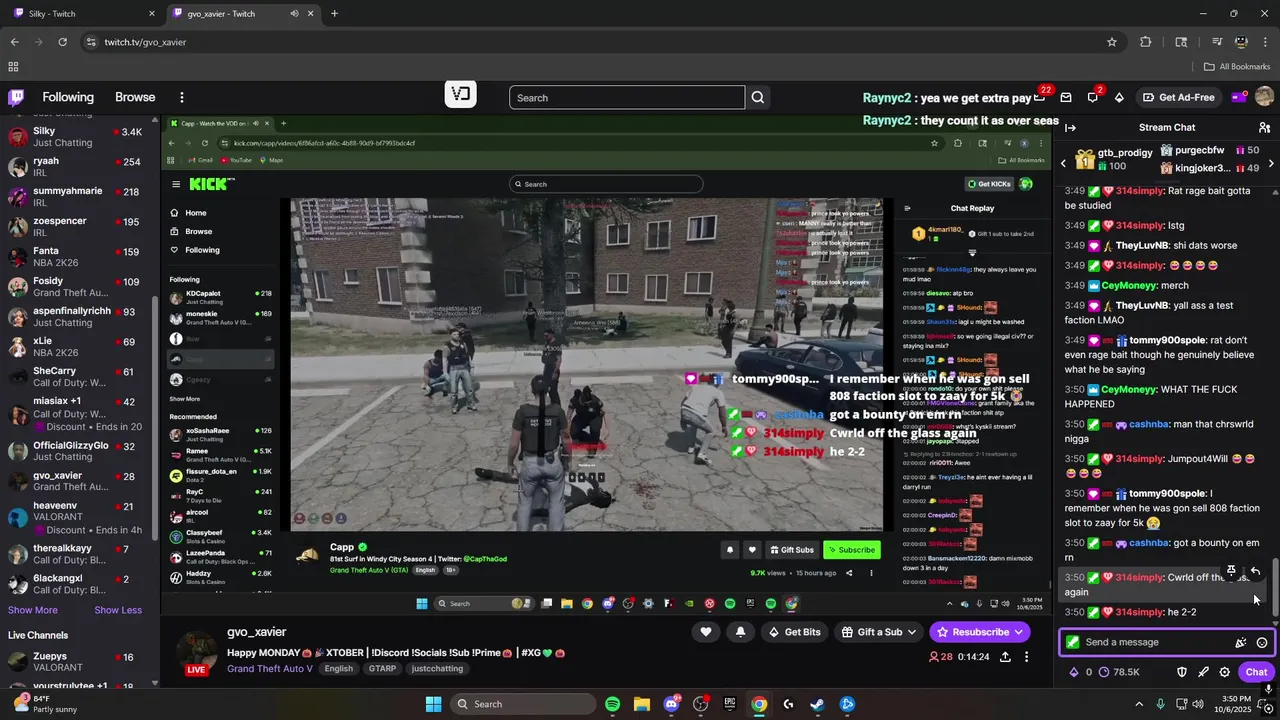This screenshot has height=720, width=1280.
Task: Open Spotify from the Windows taskbar
Action: point(613,704)
